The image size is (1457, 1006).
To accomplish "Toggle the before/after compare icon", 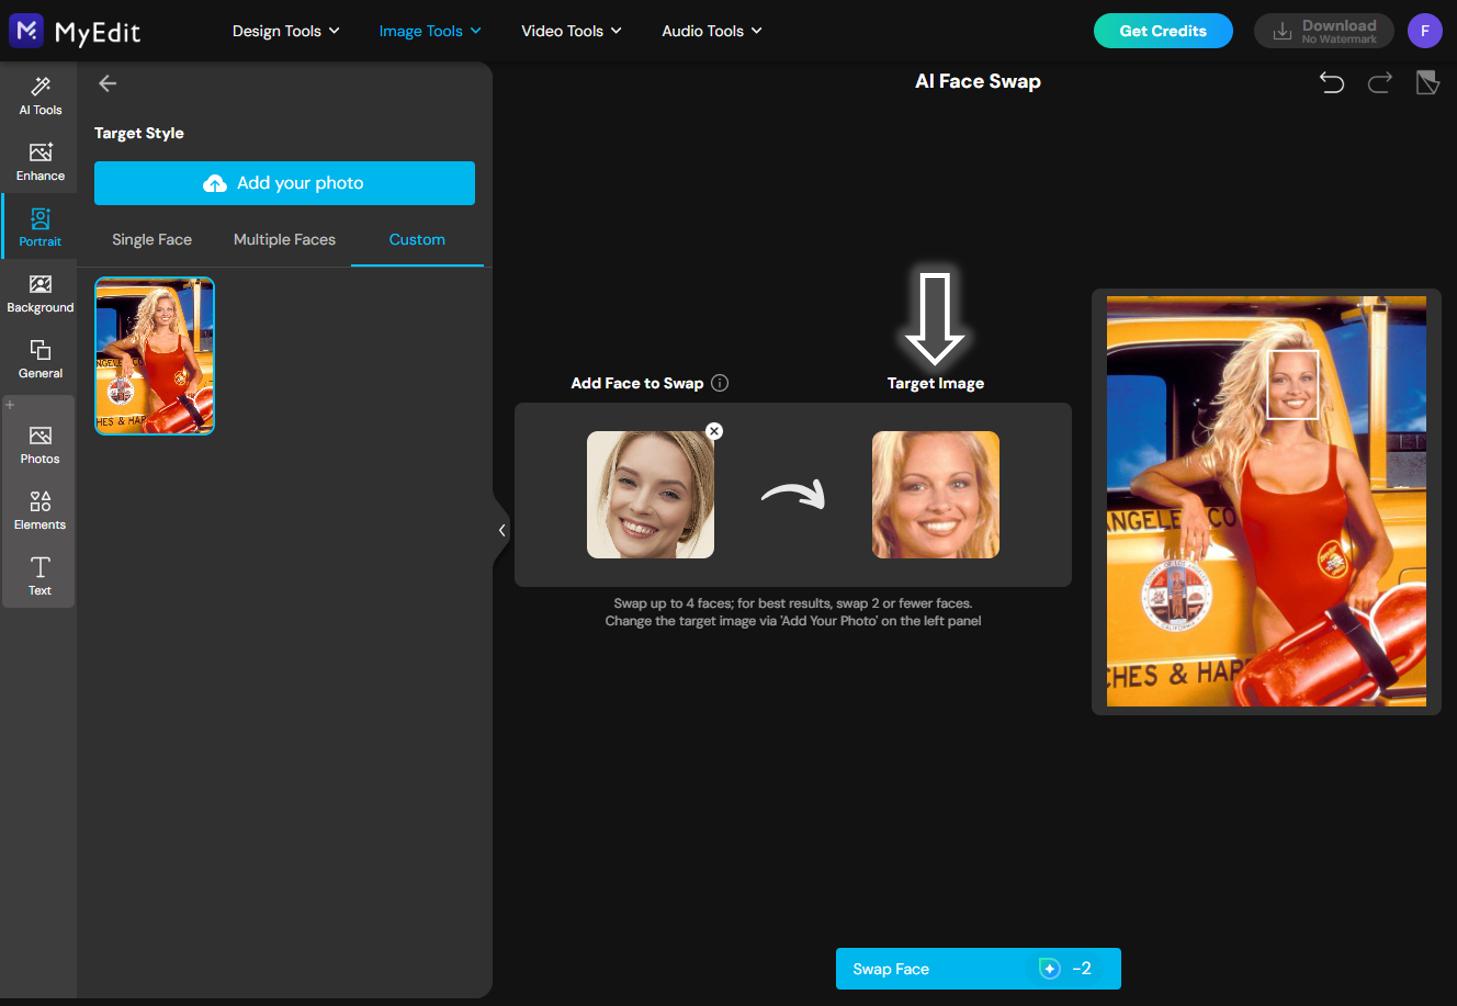I will (1427, 82).
